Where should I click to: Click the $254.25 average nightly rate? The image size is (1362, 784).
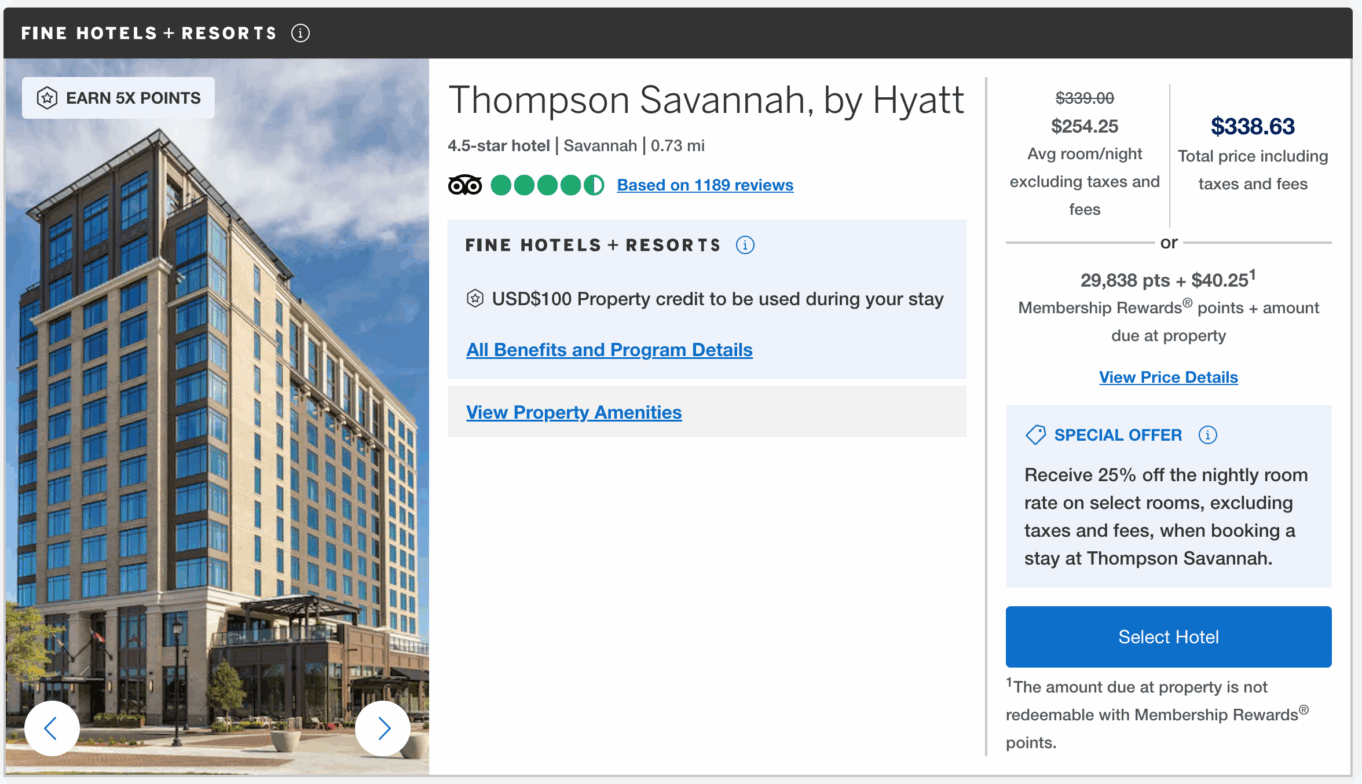[x=1084, y=127]
